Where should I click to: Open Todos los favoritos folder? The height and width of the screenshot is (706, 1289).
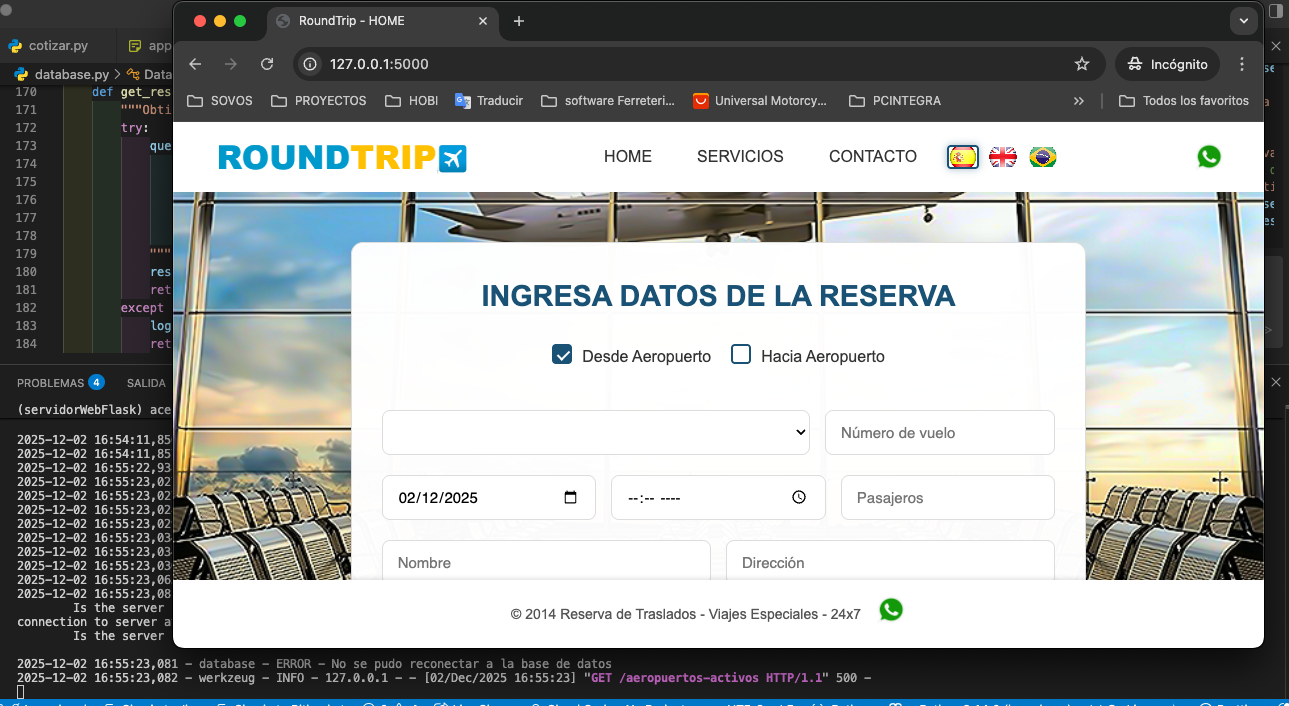click(1184, 101)
